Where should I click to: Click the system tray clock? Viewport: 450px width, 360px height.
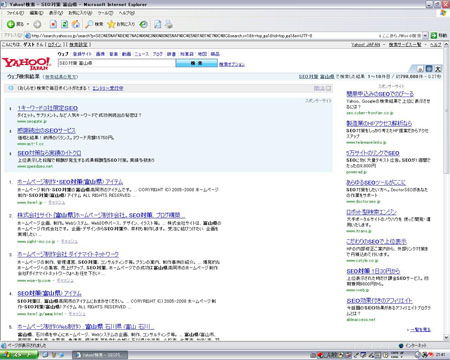tap(441, 355)
